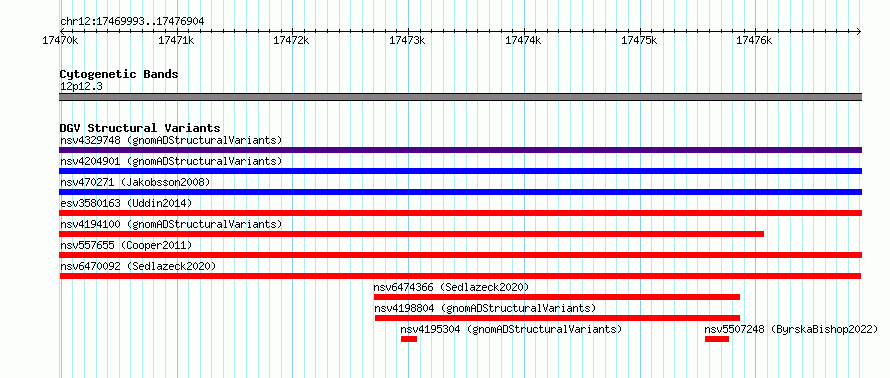This screenshot has width=890, height=378.
Task: Select the small red nsv5507248 variant bar
Action: click(x=717, y=339)
